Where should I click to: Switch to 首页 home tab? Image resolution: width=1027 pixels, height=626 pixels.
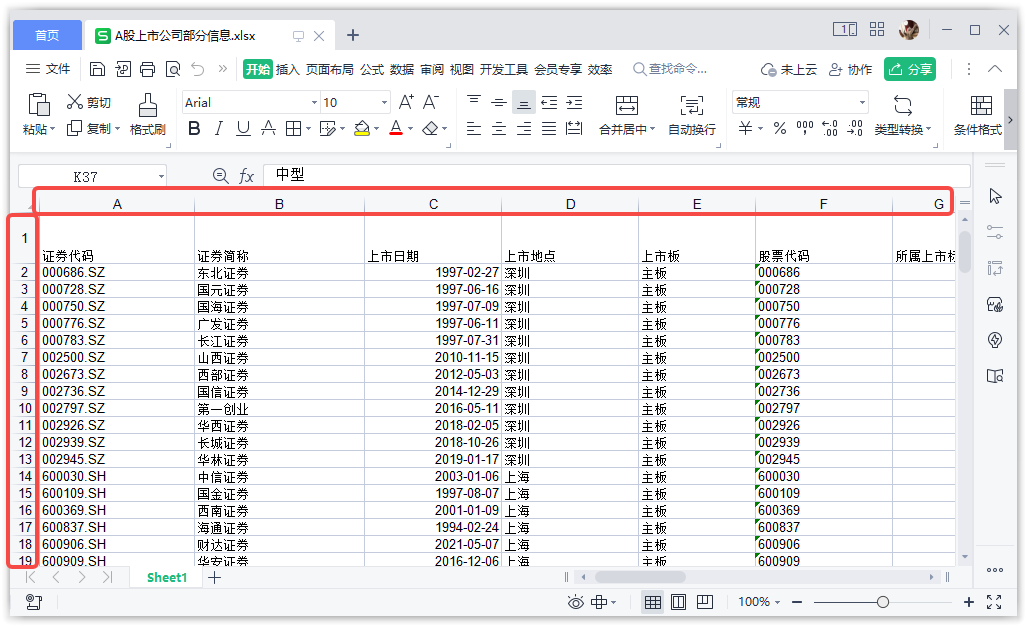[x=47, y=35]
